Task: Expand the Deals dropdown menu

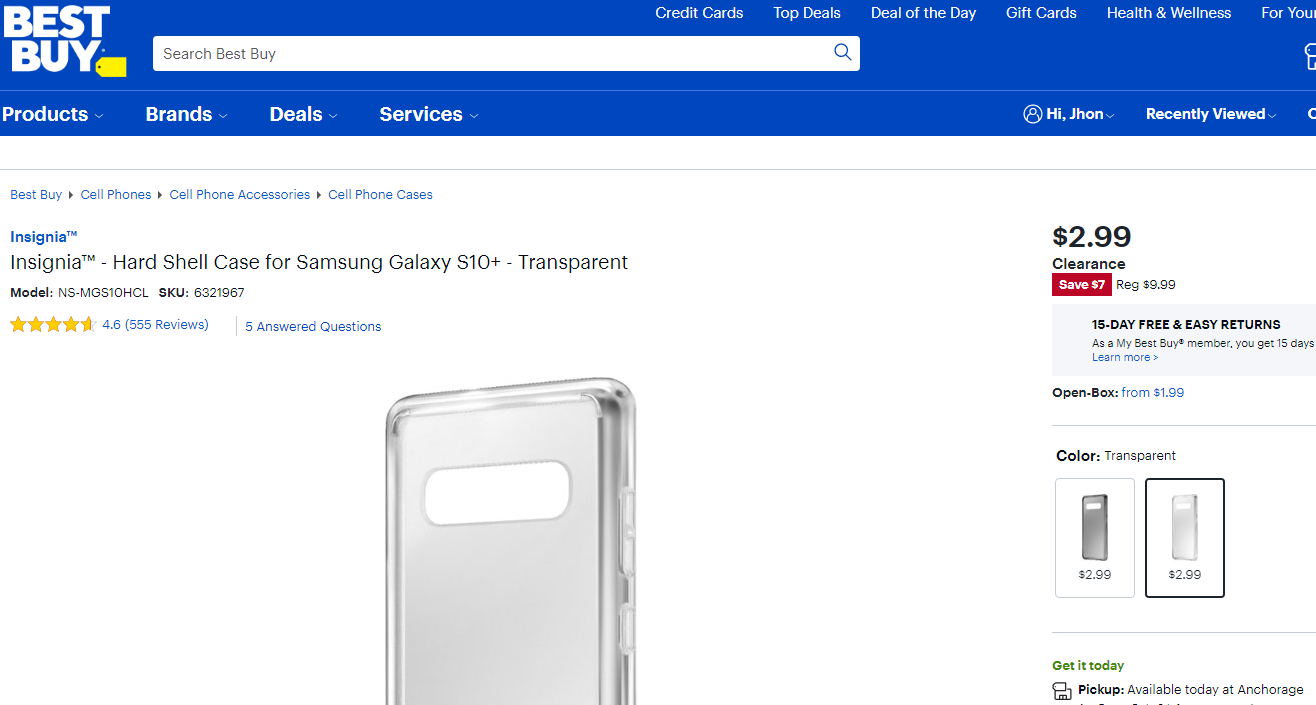Action: click(x=303, y=114)
